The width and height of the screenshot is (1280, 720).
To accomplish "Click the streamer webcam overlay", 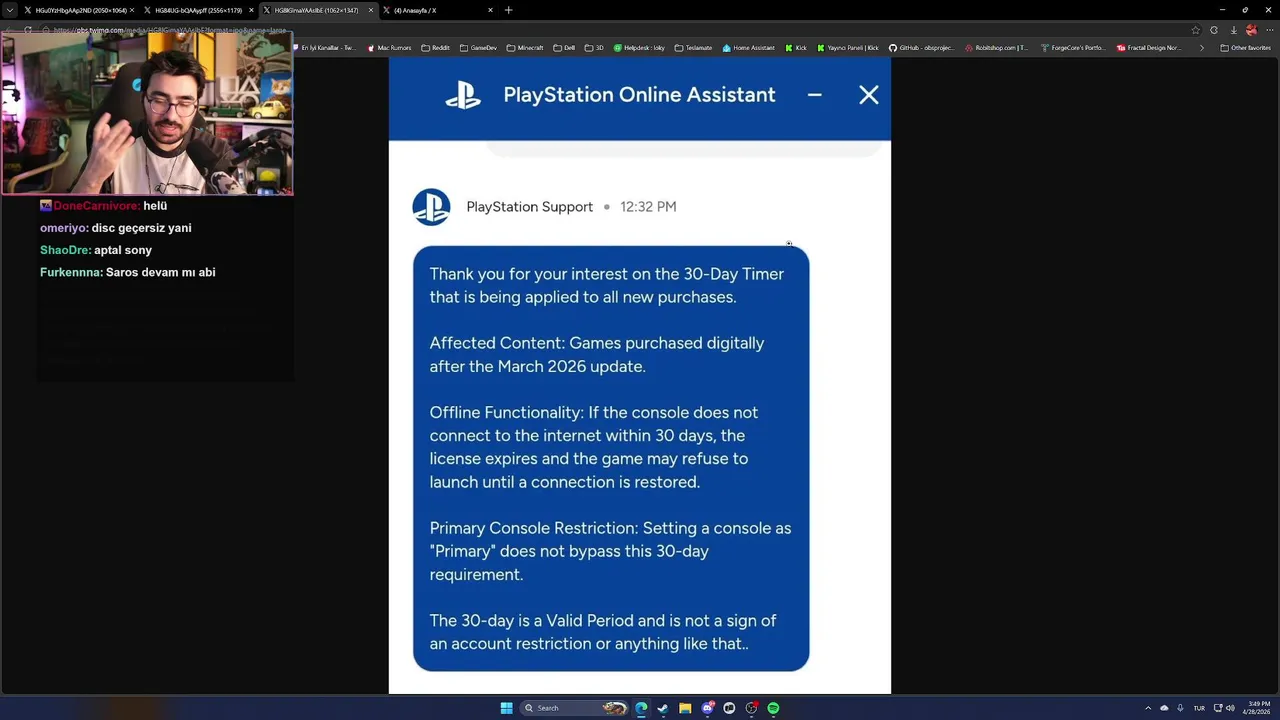I will point(147,113).
